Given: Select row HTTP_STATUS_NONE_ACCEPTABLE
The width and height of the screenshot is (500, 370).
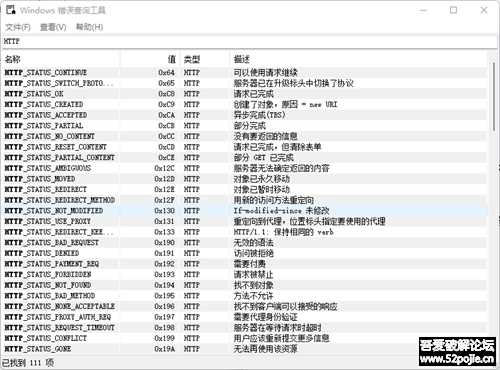Looking at the screenshot, I should (245, 306).
